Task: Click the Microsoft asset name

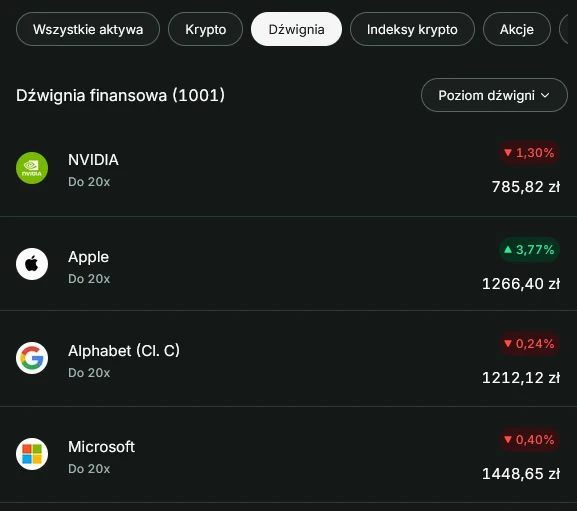Action: (x=102, y=447)
